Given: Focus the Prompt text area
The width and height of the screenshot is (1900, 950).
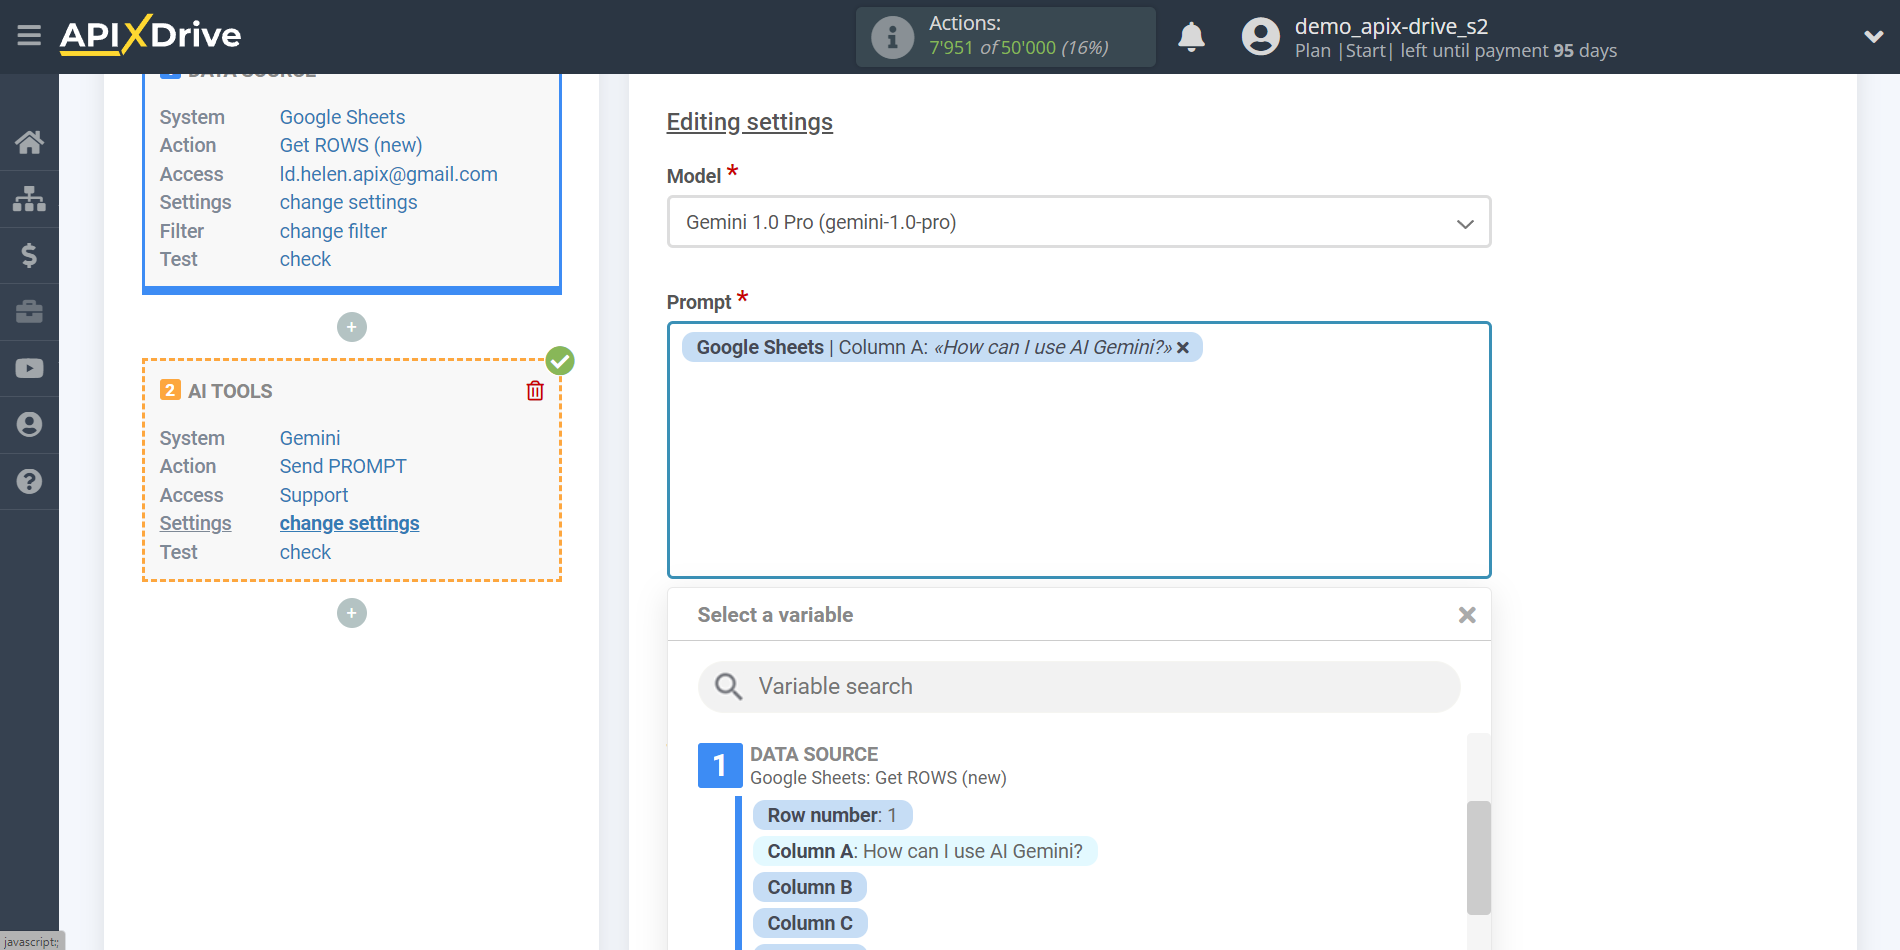Looking at the screenshot, I should (1079, 450).
